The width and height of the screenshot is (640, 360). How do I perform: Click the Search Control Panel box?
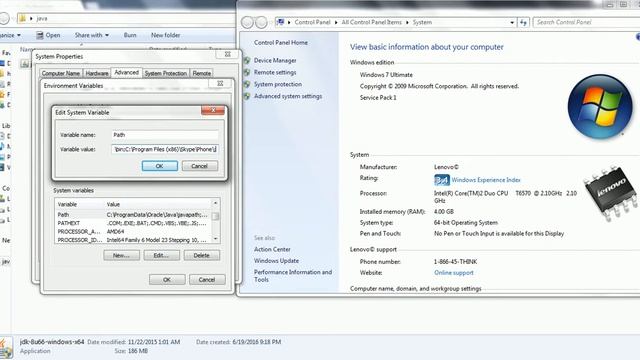(587, 22)
